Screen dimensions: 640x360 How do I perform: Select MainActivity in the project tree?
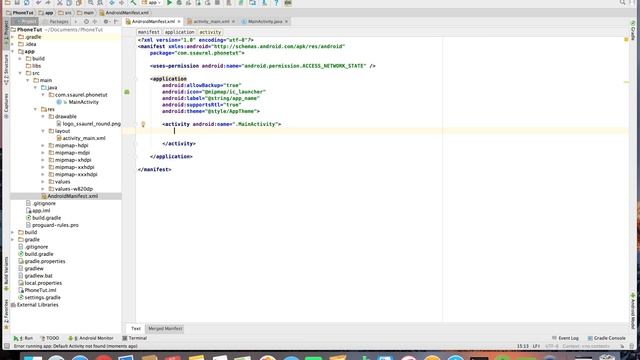point(83,102)
